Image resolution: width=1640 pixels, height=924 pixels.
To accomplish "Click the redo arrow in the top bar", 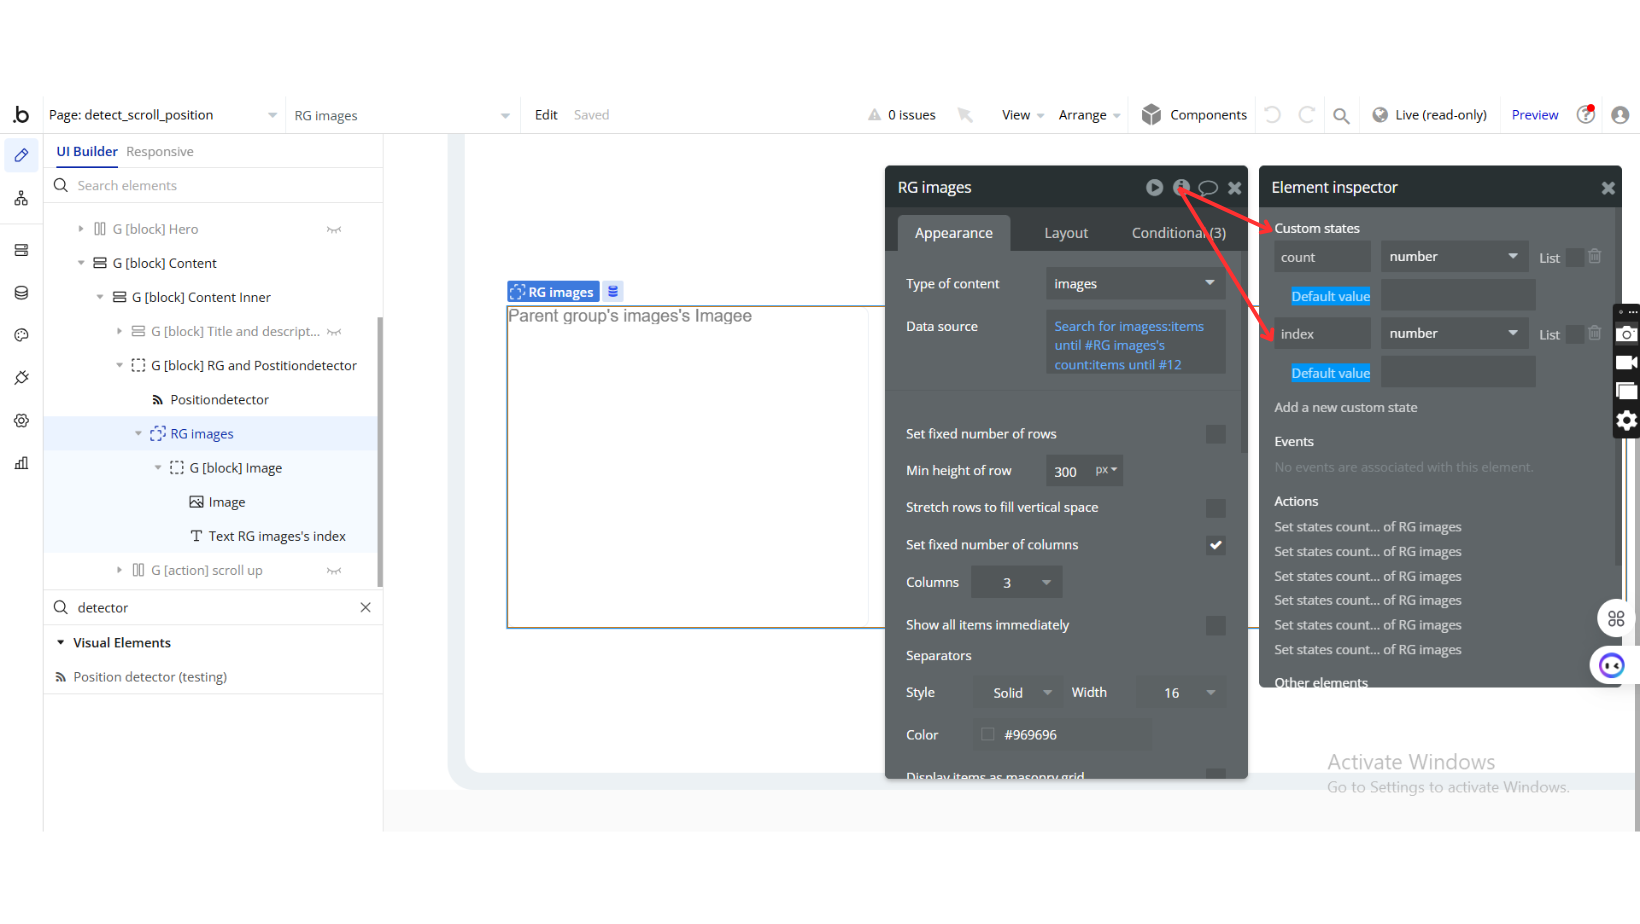I will 1306,115.
